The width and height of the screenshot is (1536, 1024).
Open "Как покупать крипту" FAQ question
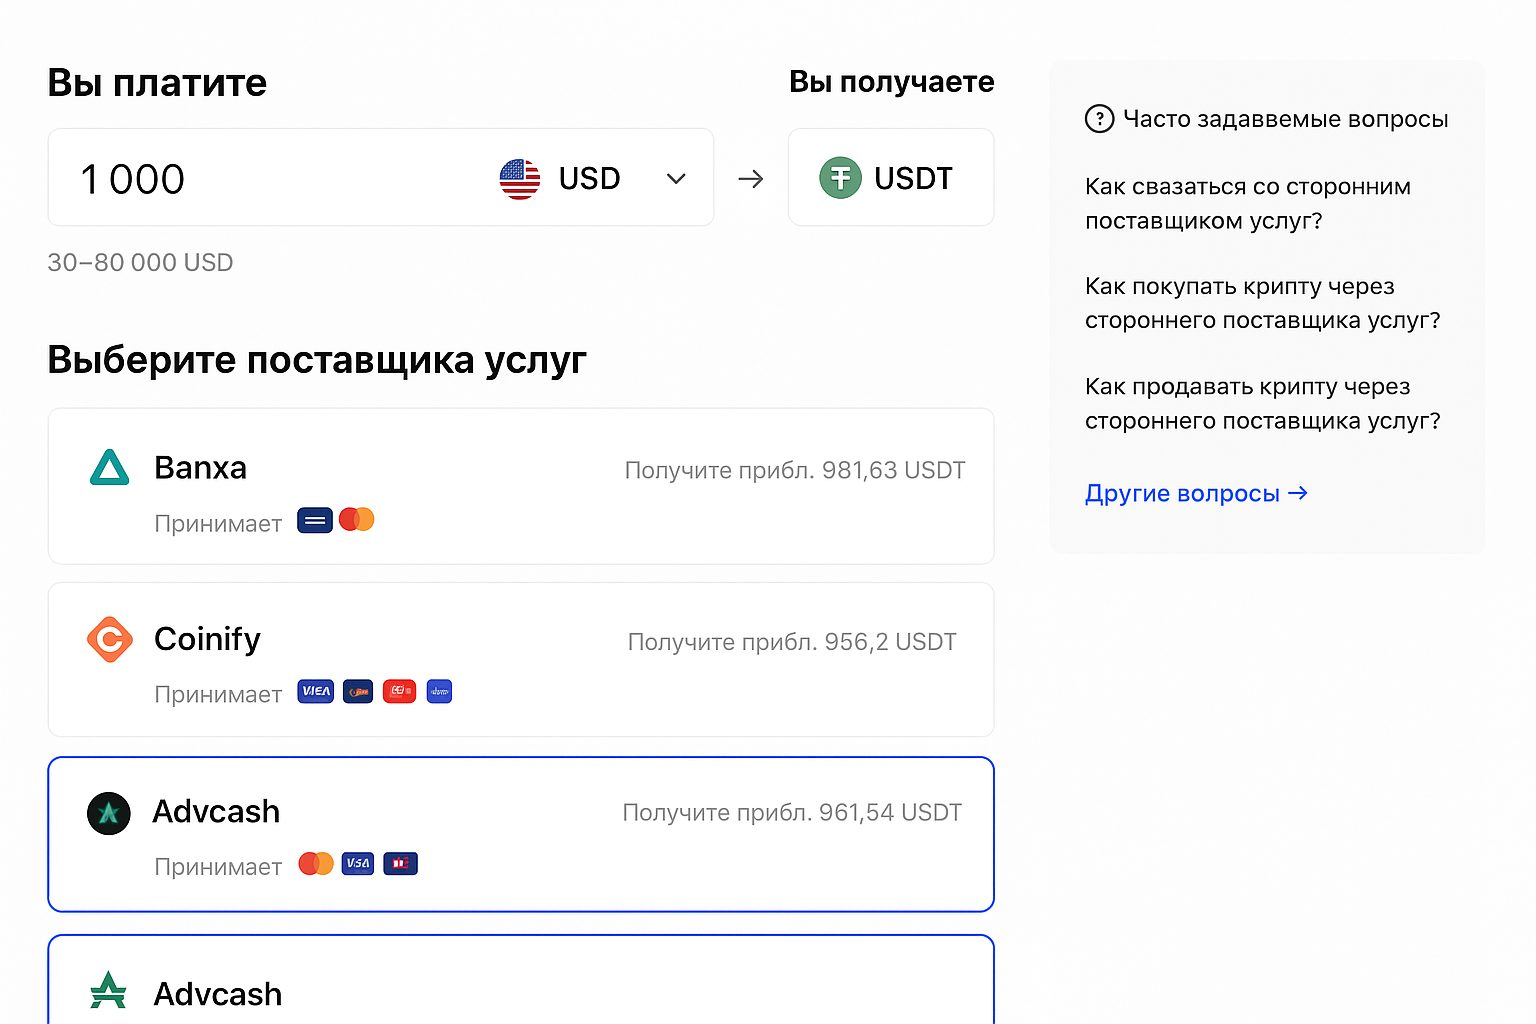1262,303
